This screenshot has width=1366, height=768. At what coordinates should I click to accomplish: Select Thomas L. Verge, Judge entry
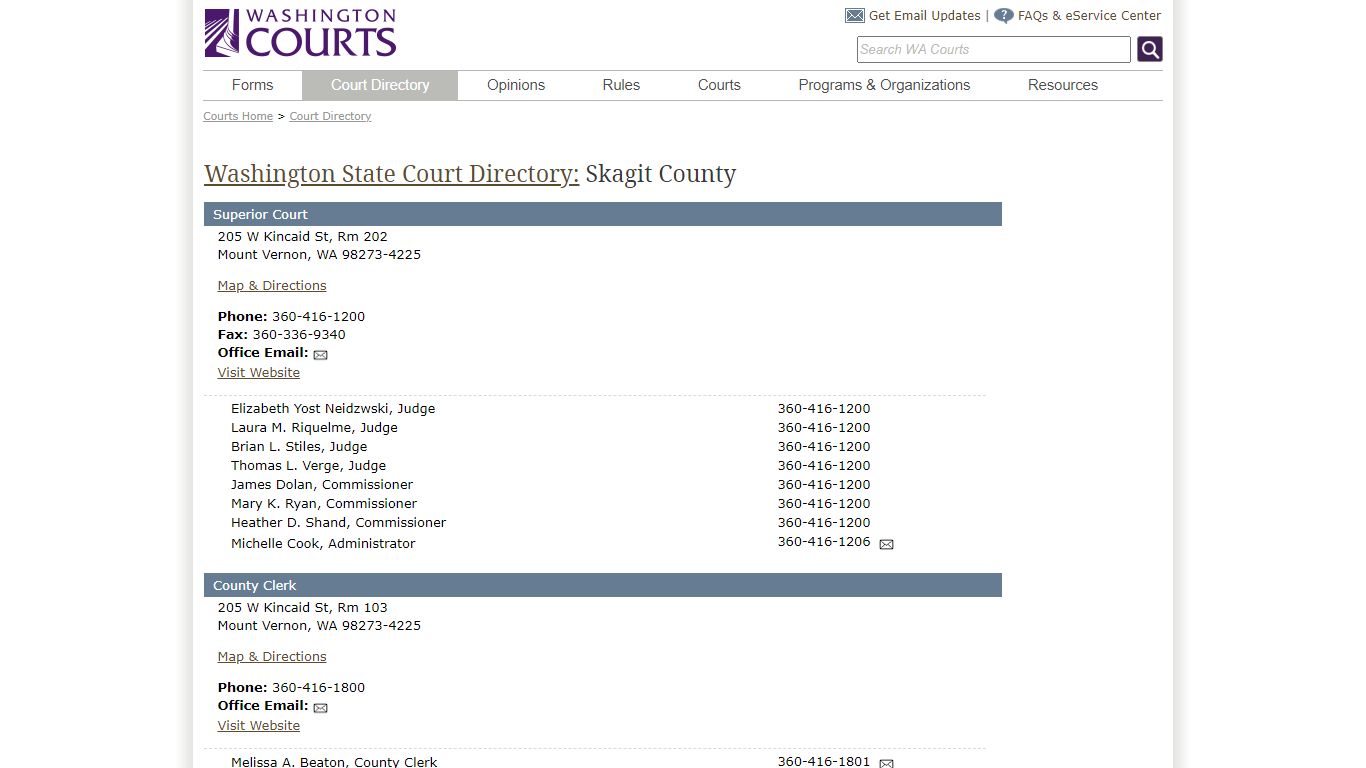308,466
